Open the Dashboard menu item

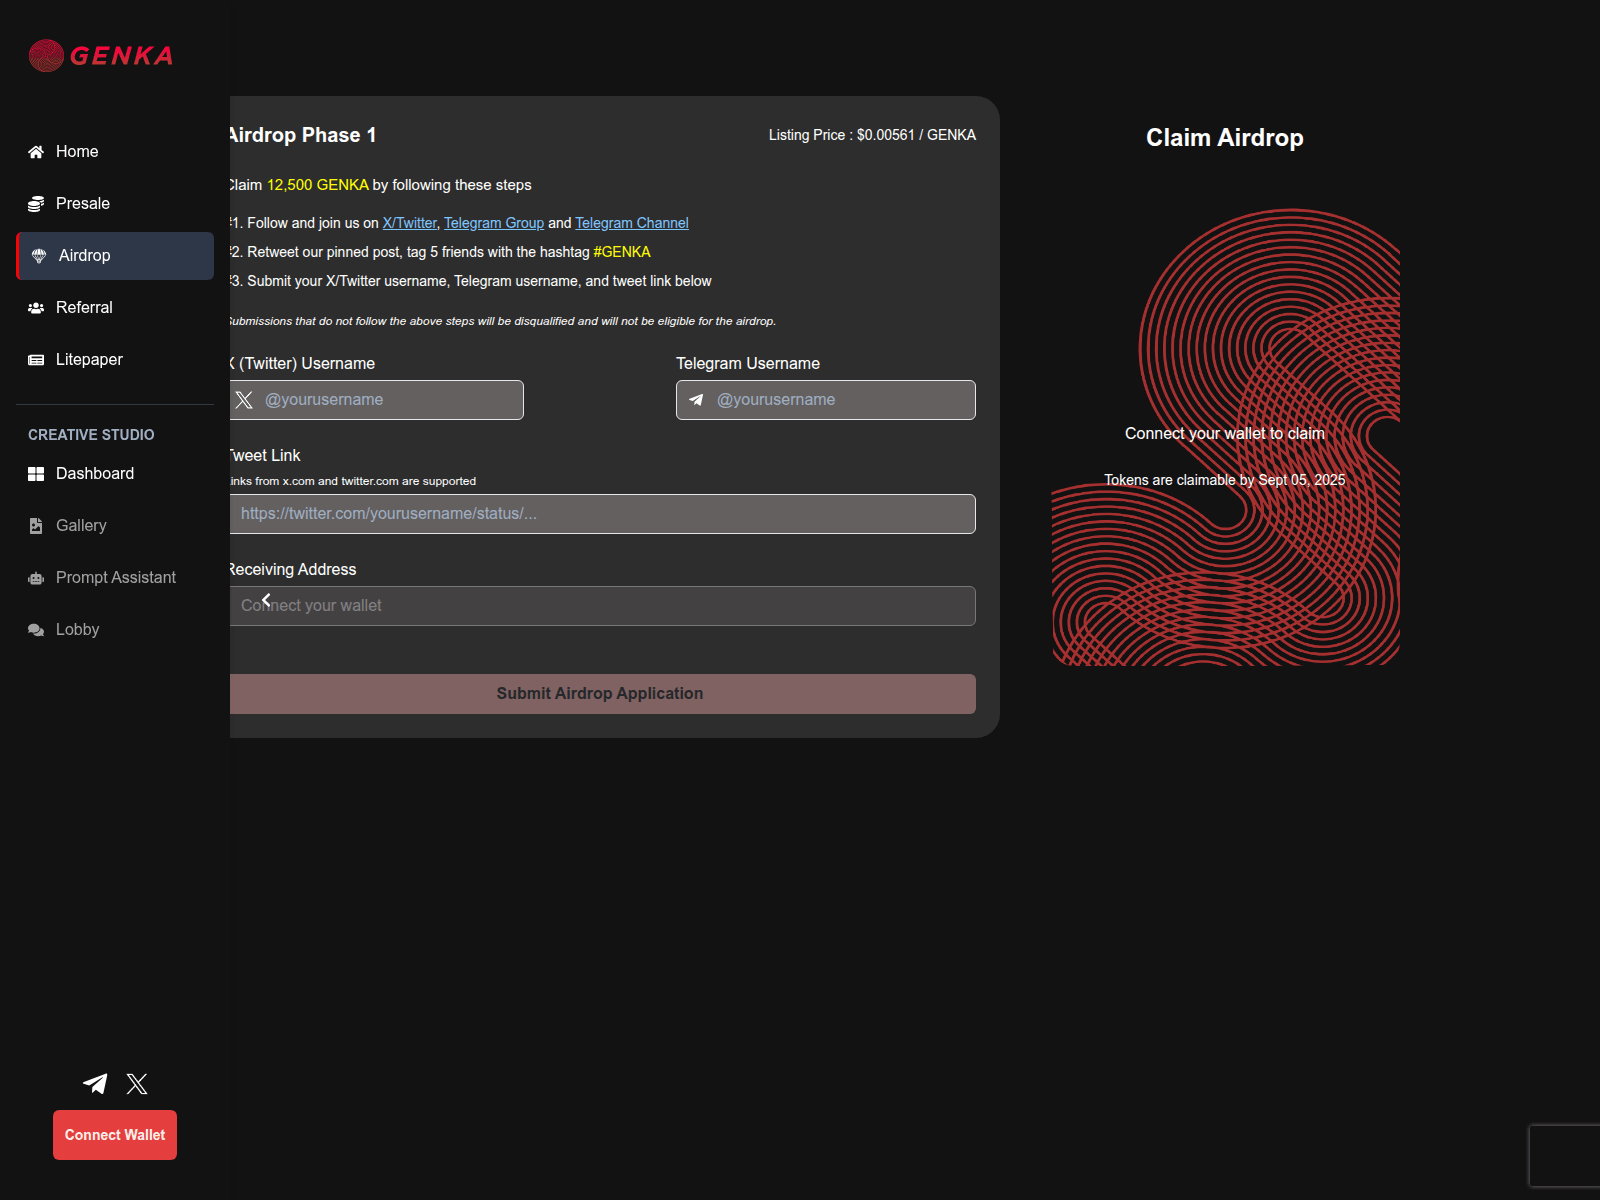tap(115, 474)
